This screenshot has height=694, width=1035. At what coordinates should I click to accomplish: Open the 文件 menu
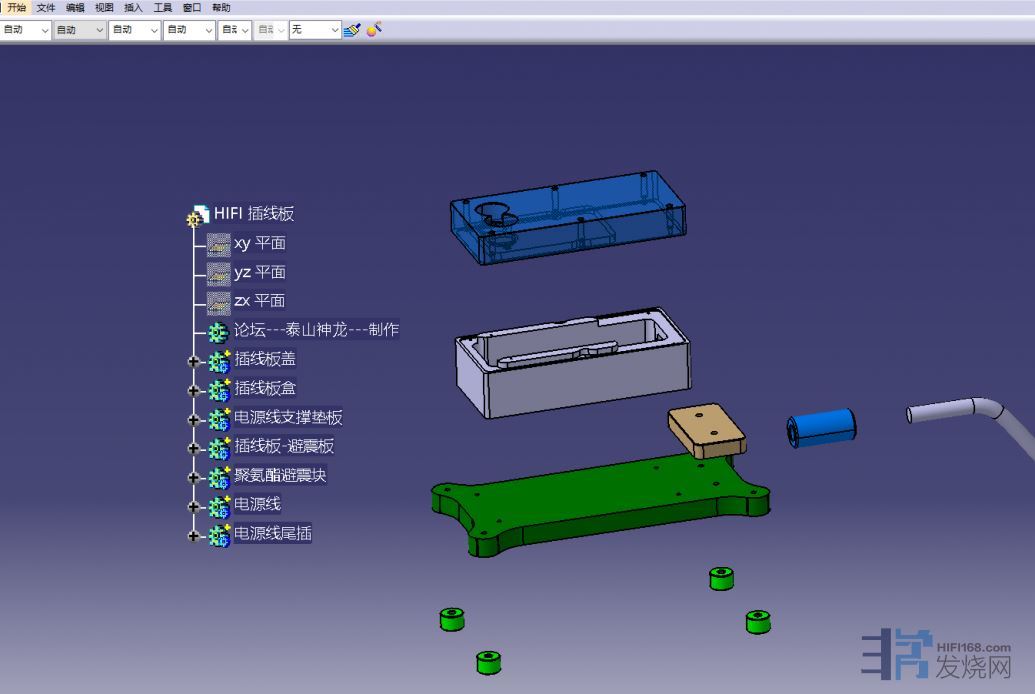(46, 7)
